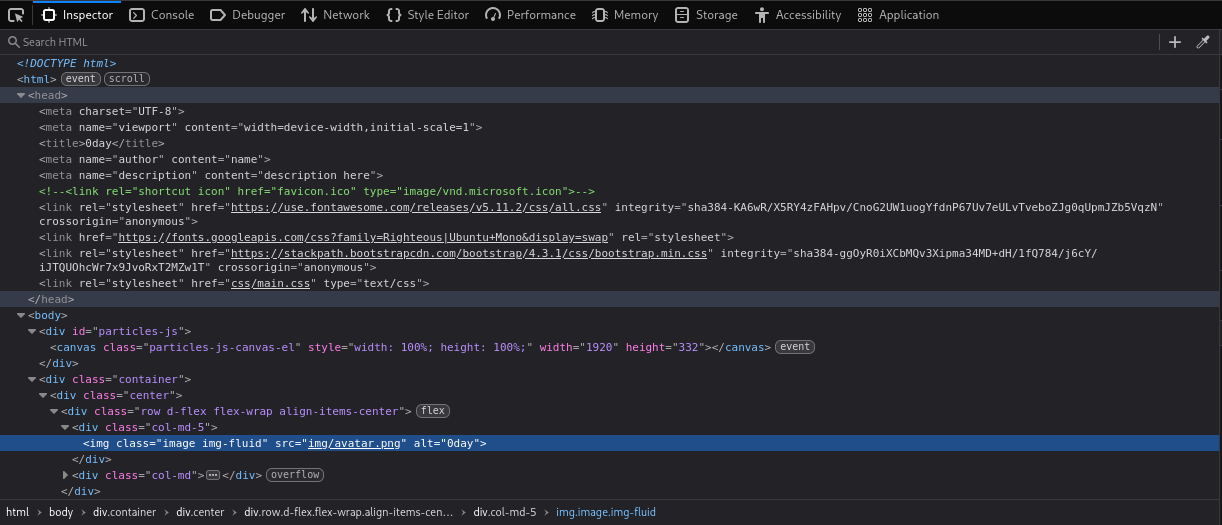
Task: Click the scroll badge on html element
Action: pyautogui.click(x=127, y=79)
